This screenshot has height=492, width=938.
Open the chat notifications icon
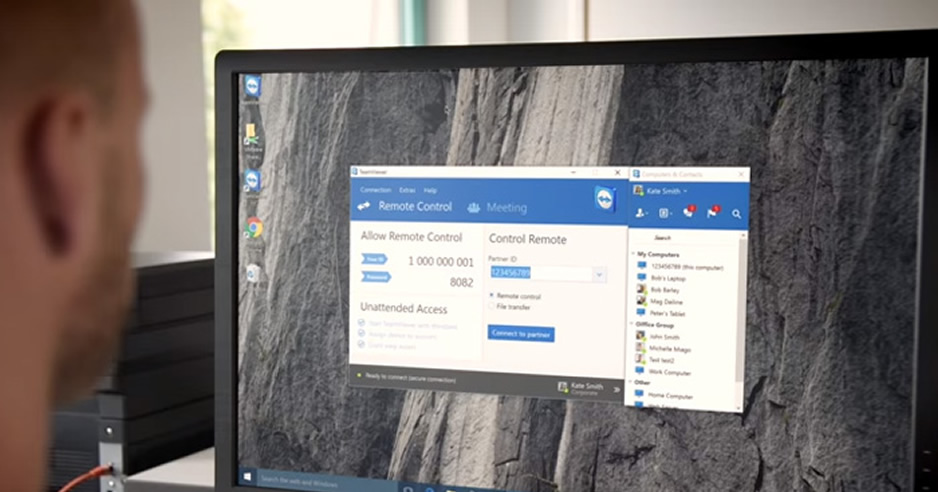click(689, 212)
